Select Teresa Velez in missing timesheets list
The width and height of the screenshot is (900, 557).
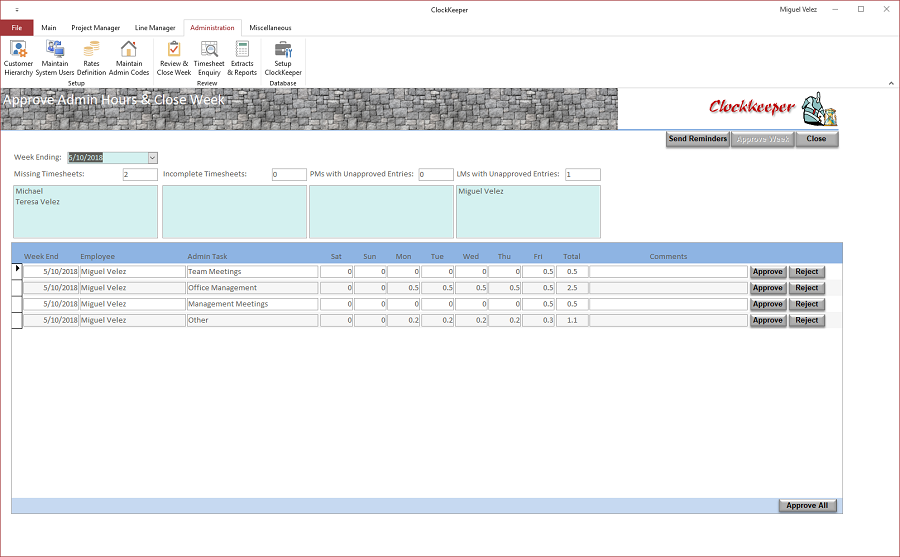pos(37,202)
